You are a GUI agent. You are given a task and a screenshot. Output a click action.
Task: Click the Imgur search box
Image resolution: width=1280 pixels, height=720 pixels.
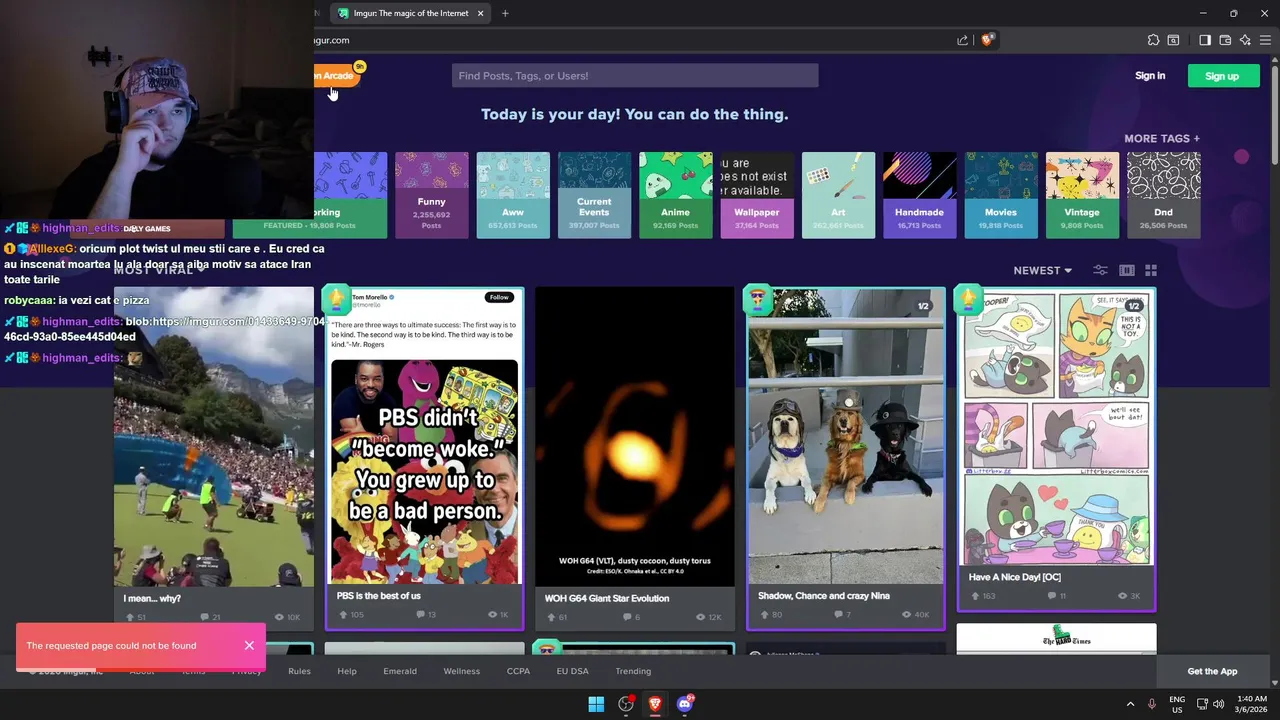(x=635, y=76)
